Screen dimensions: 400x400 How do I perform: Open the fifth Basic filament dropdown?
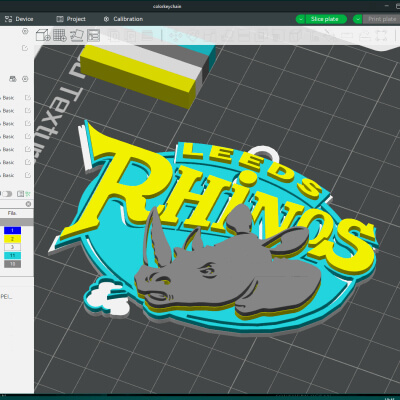click(8, 149)
